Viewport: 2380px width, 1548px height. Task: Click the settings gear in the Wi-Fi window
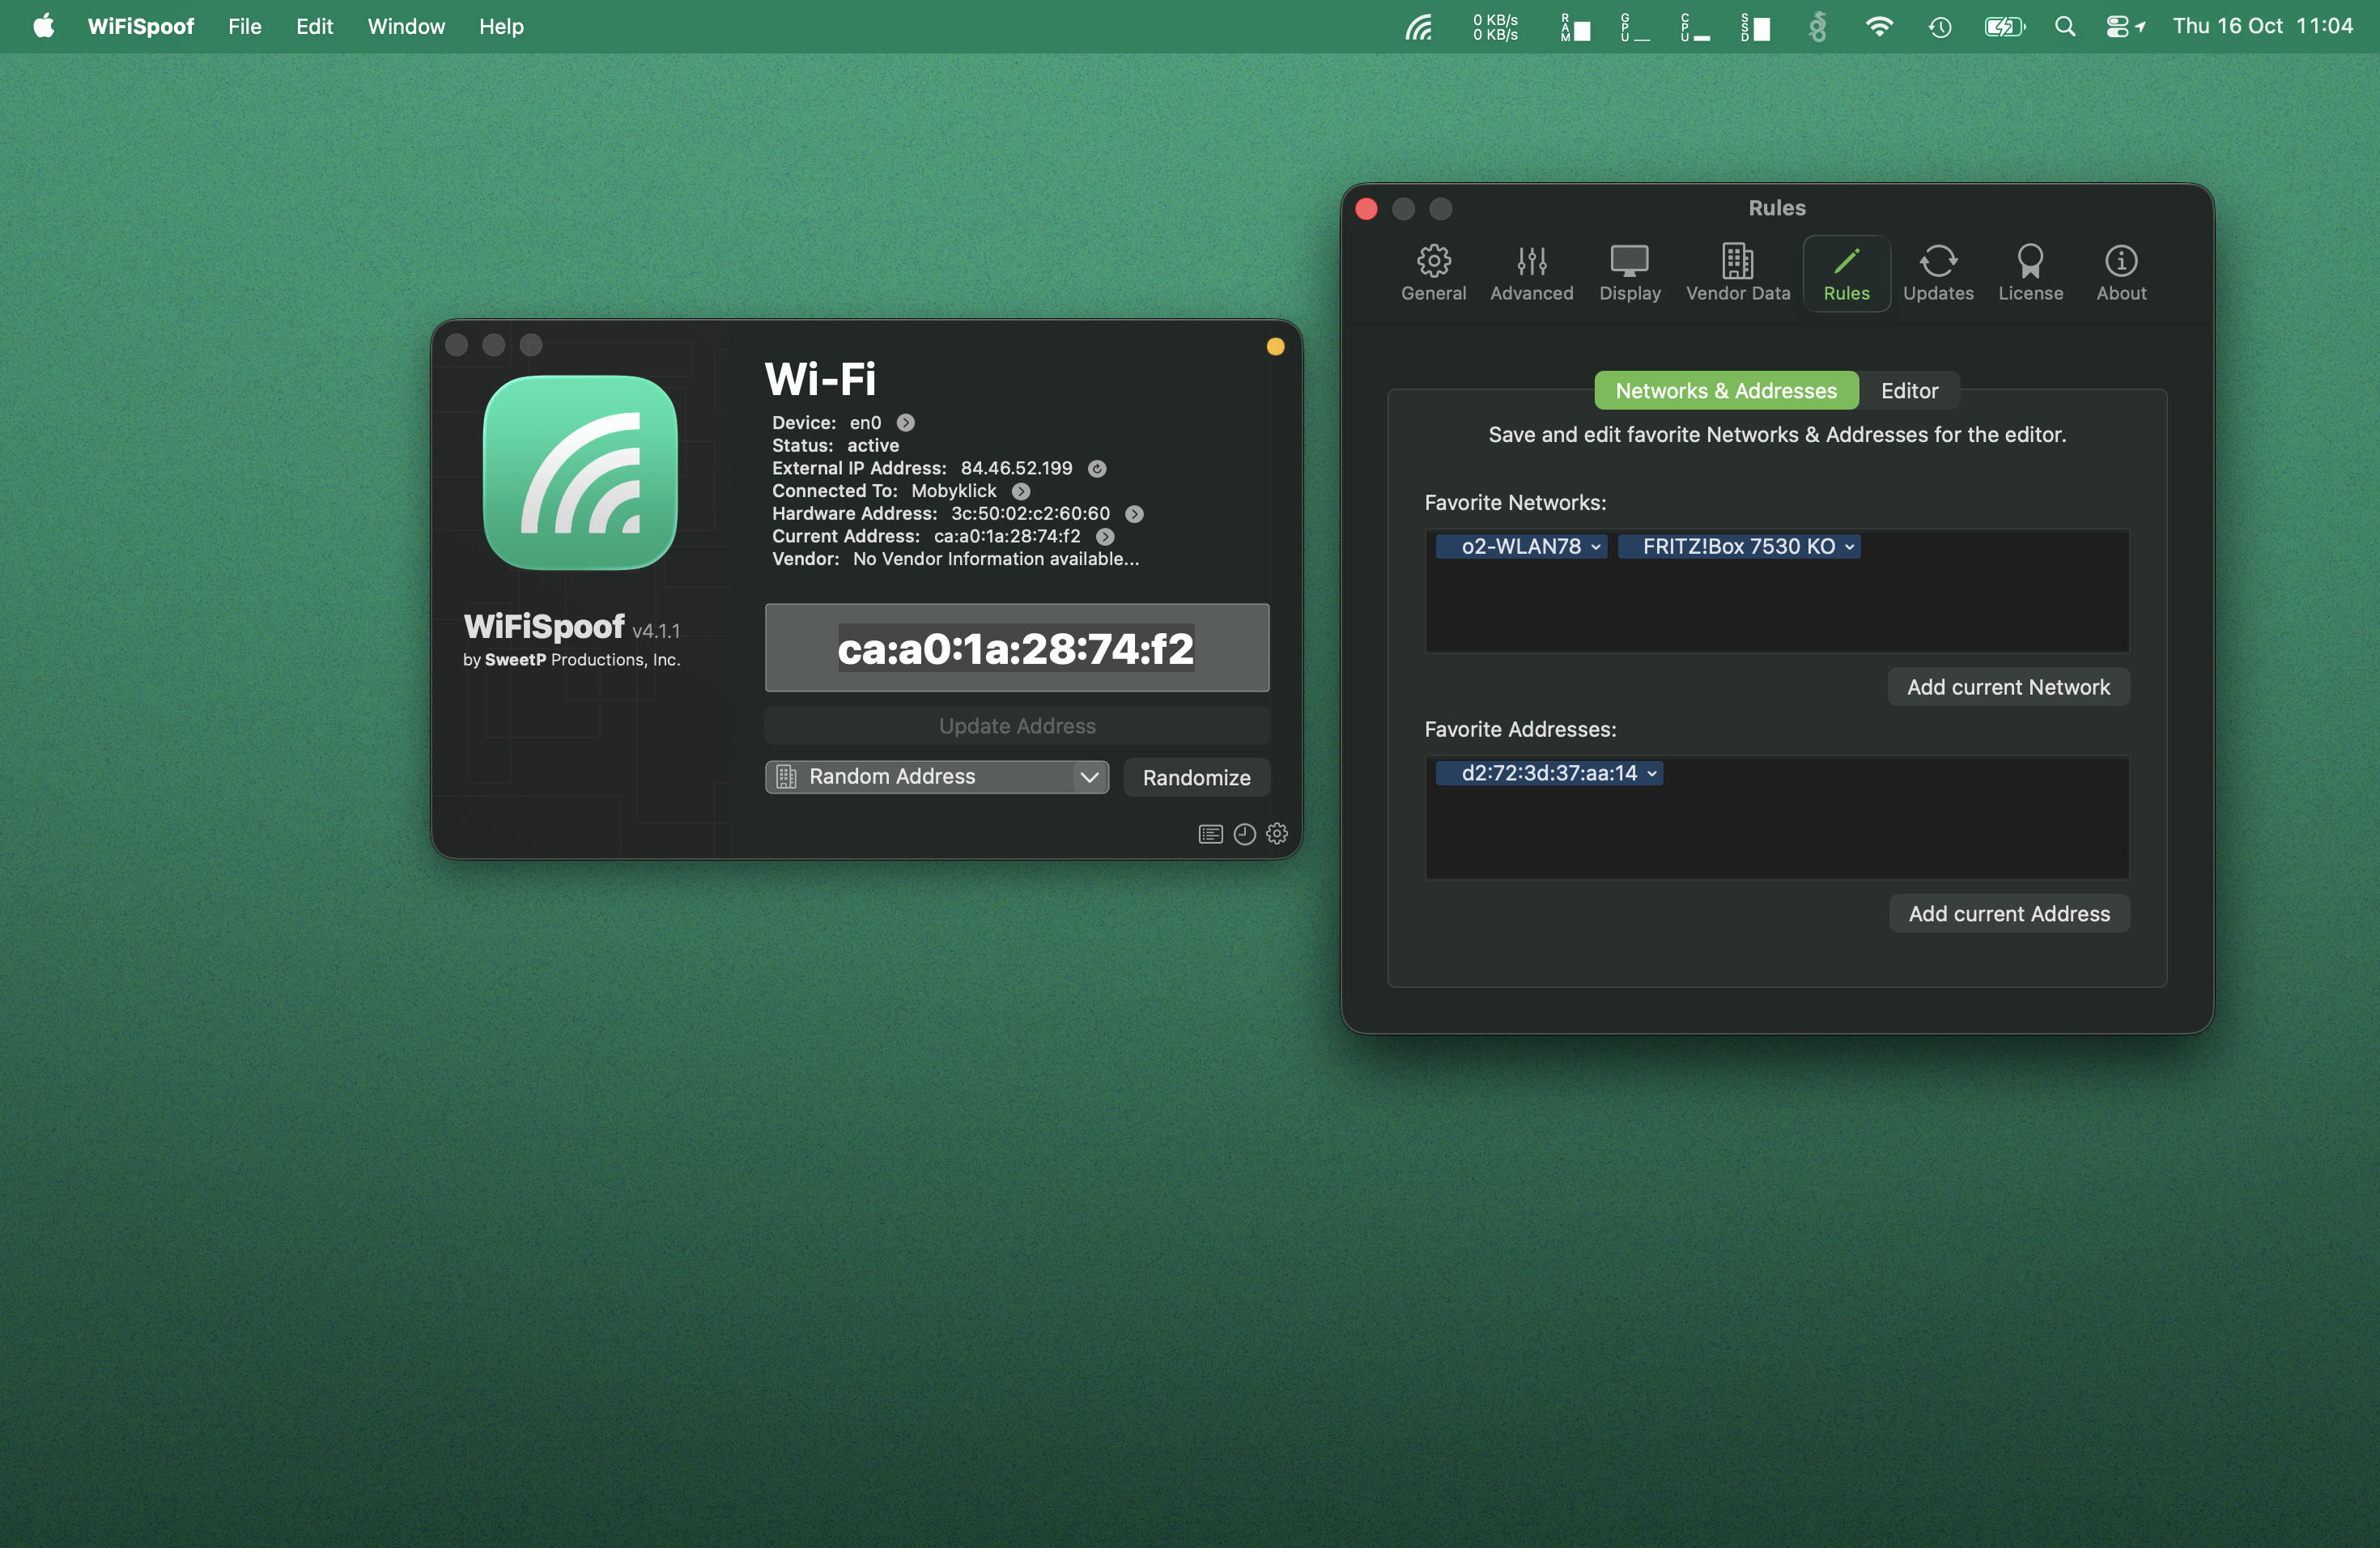pyautogui.click(x=1277, y=833)
